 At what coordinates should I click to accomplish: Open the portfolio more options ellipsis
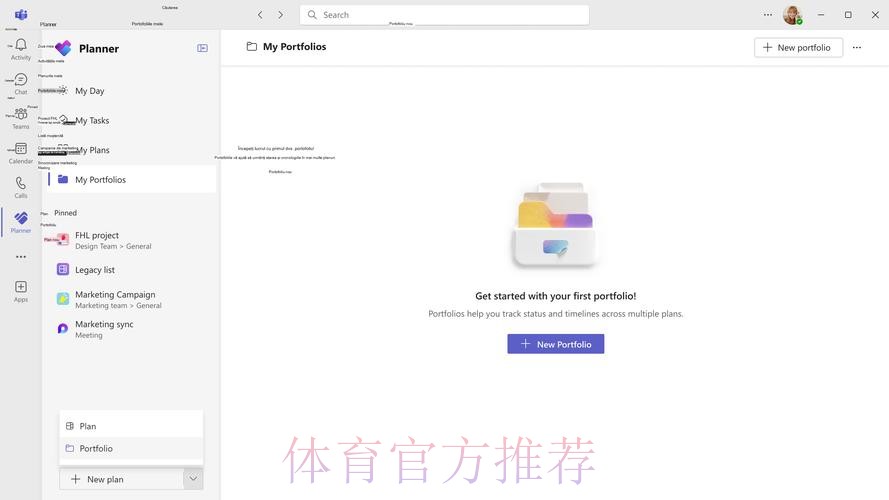tap(857, 47)
